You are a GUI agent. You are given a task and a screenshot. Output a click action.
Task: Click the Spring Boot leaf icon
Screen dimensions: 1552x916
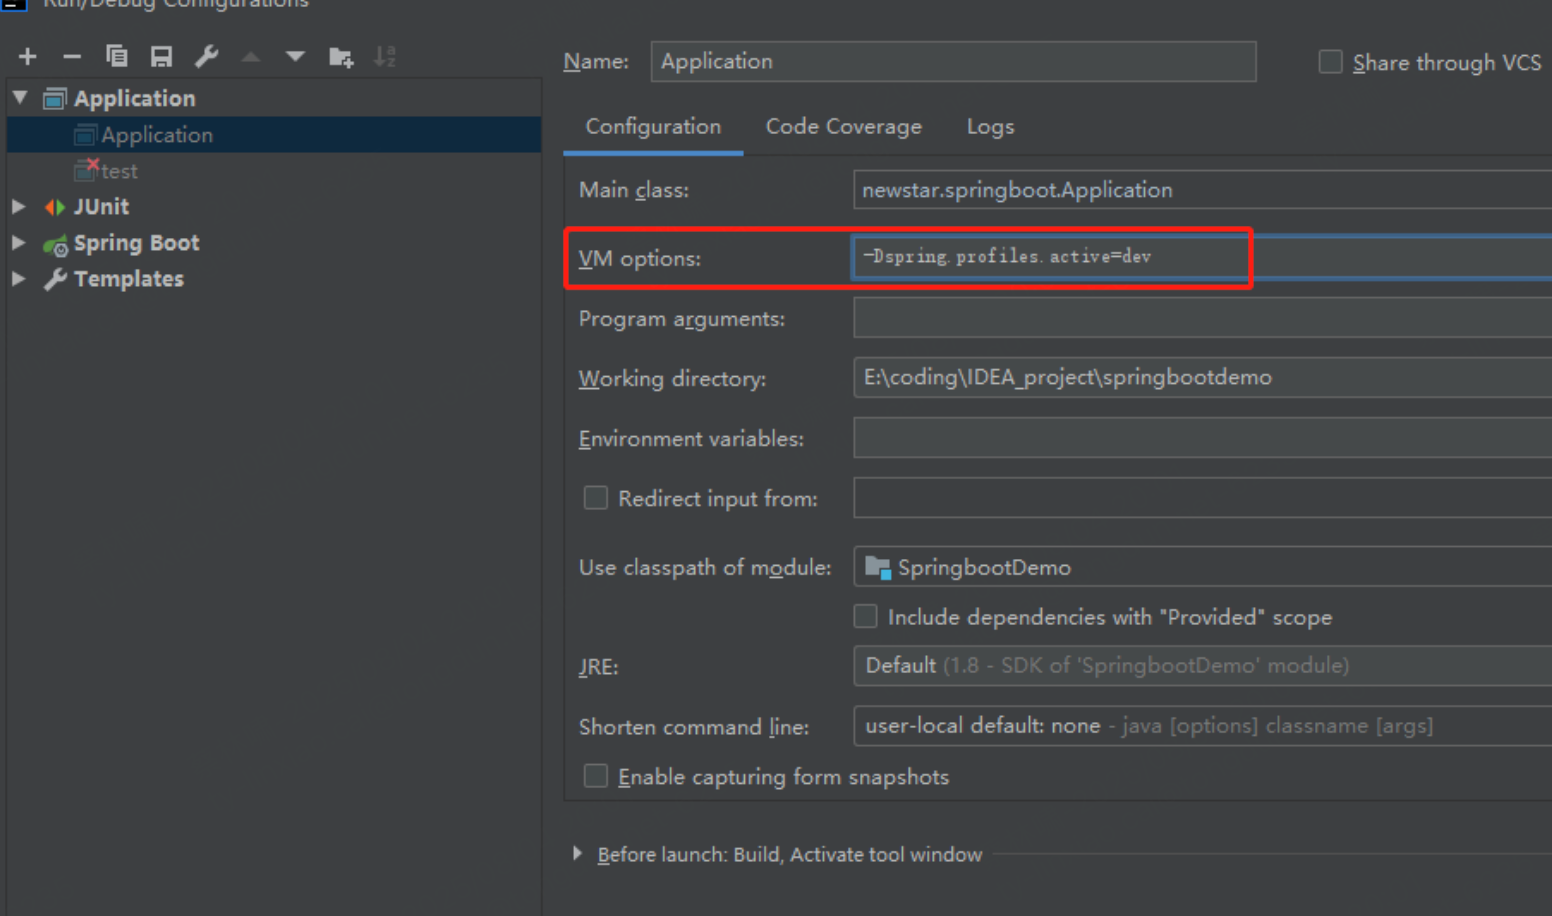(55, 244)
